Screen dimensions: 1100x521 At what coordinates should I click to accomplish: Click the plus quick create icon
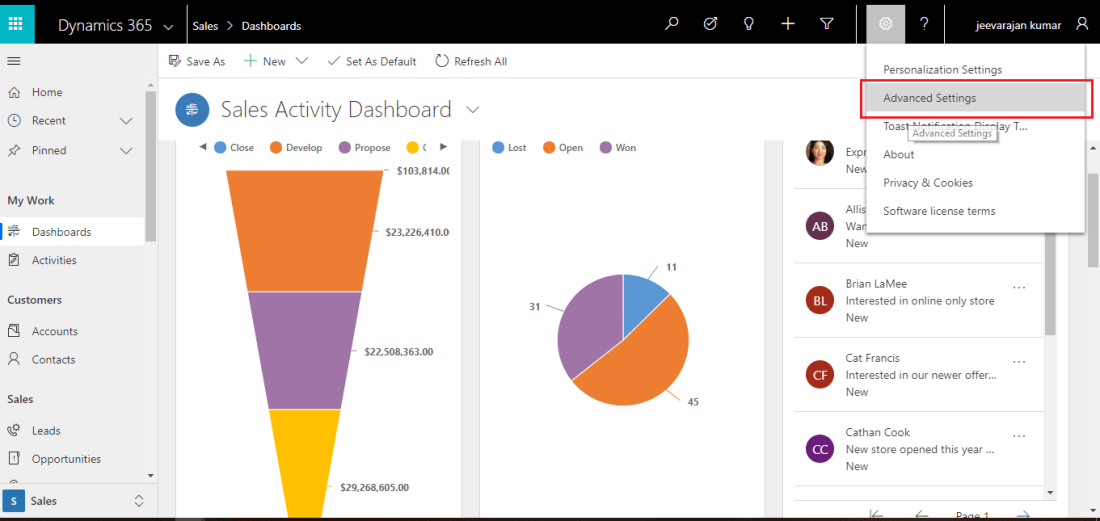[x=788, y=24]
